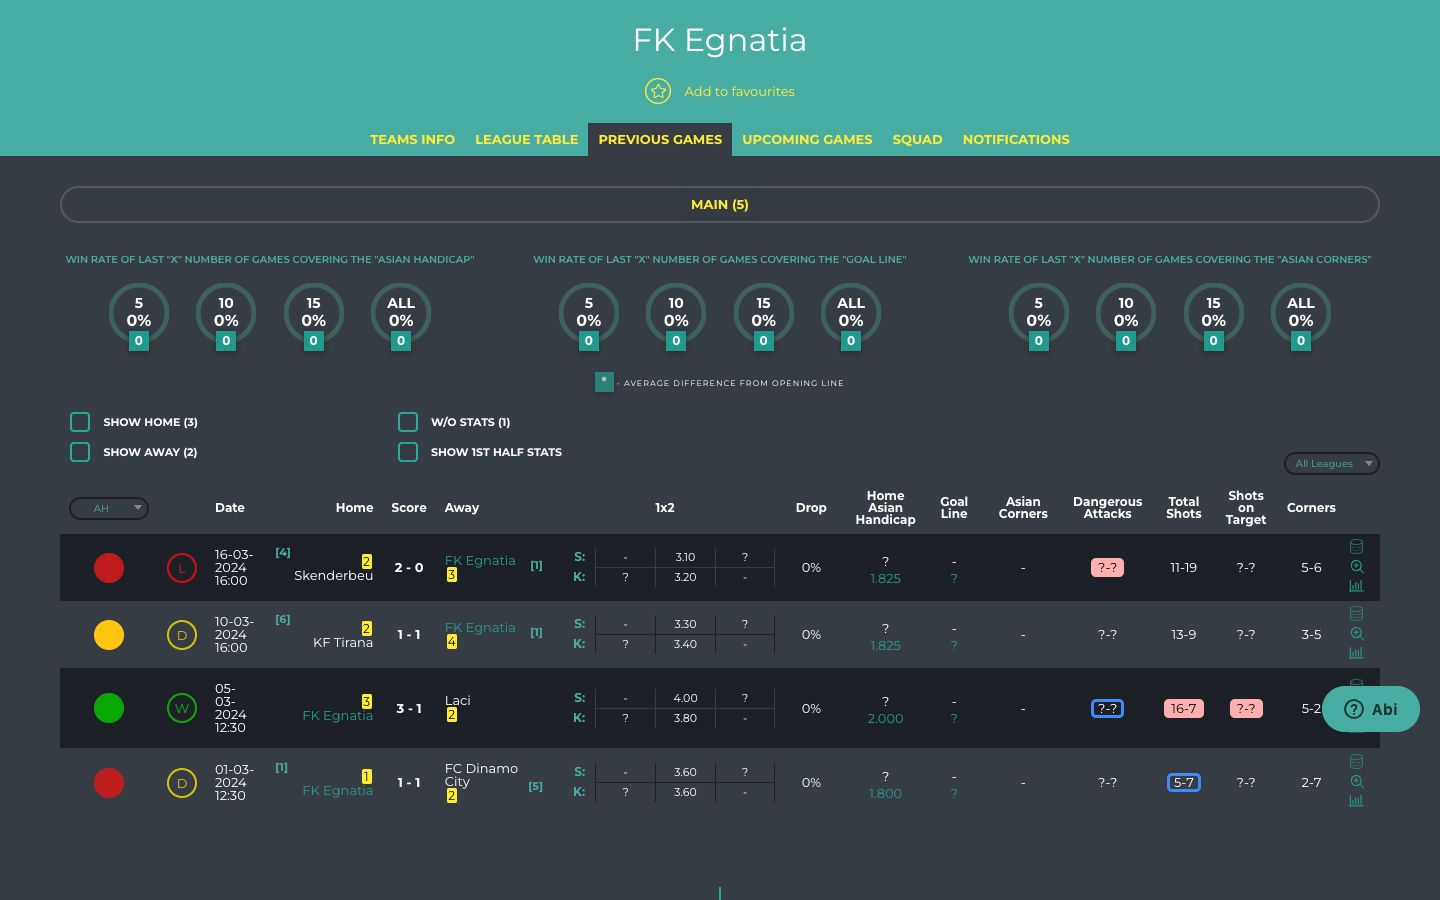Screen dimensions: 1440x900
Task: Click the magnifier icon in the Skenderbeu row
Action: pos(1357,566)
